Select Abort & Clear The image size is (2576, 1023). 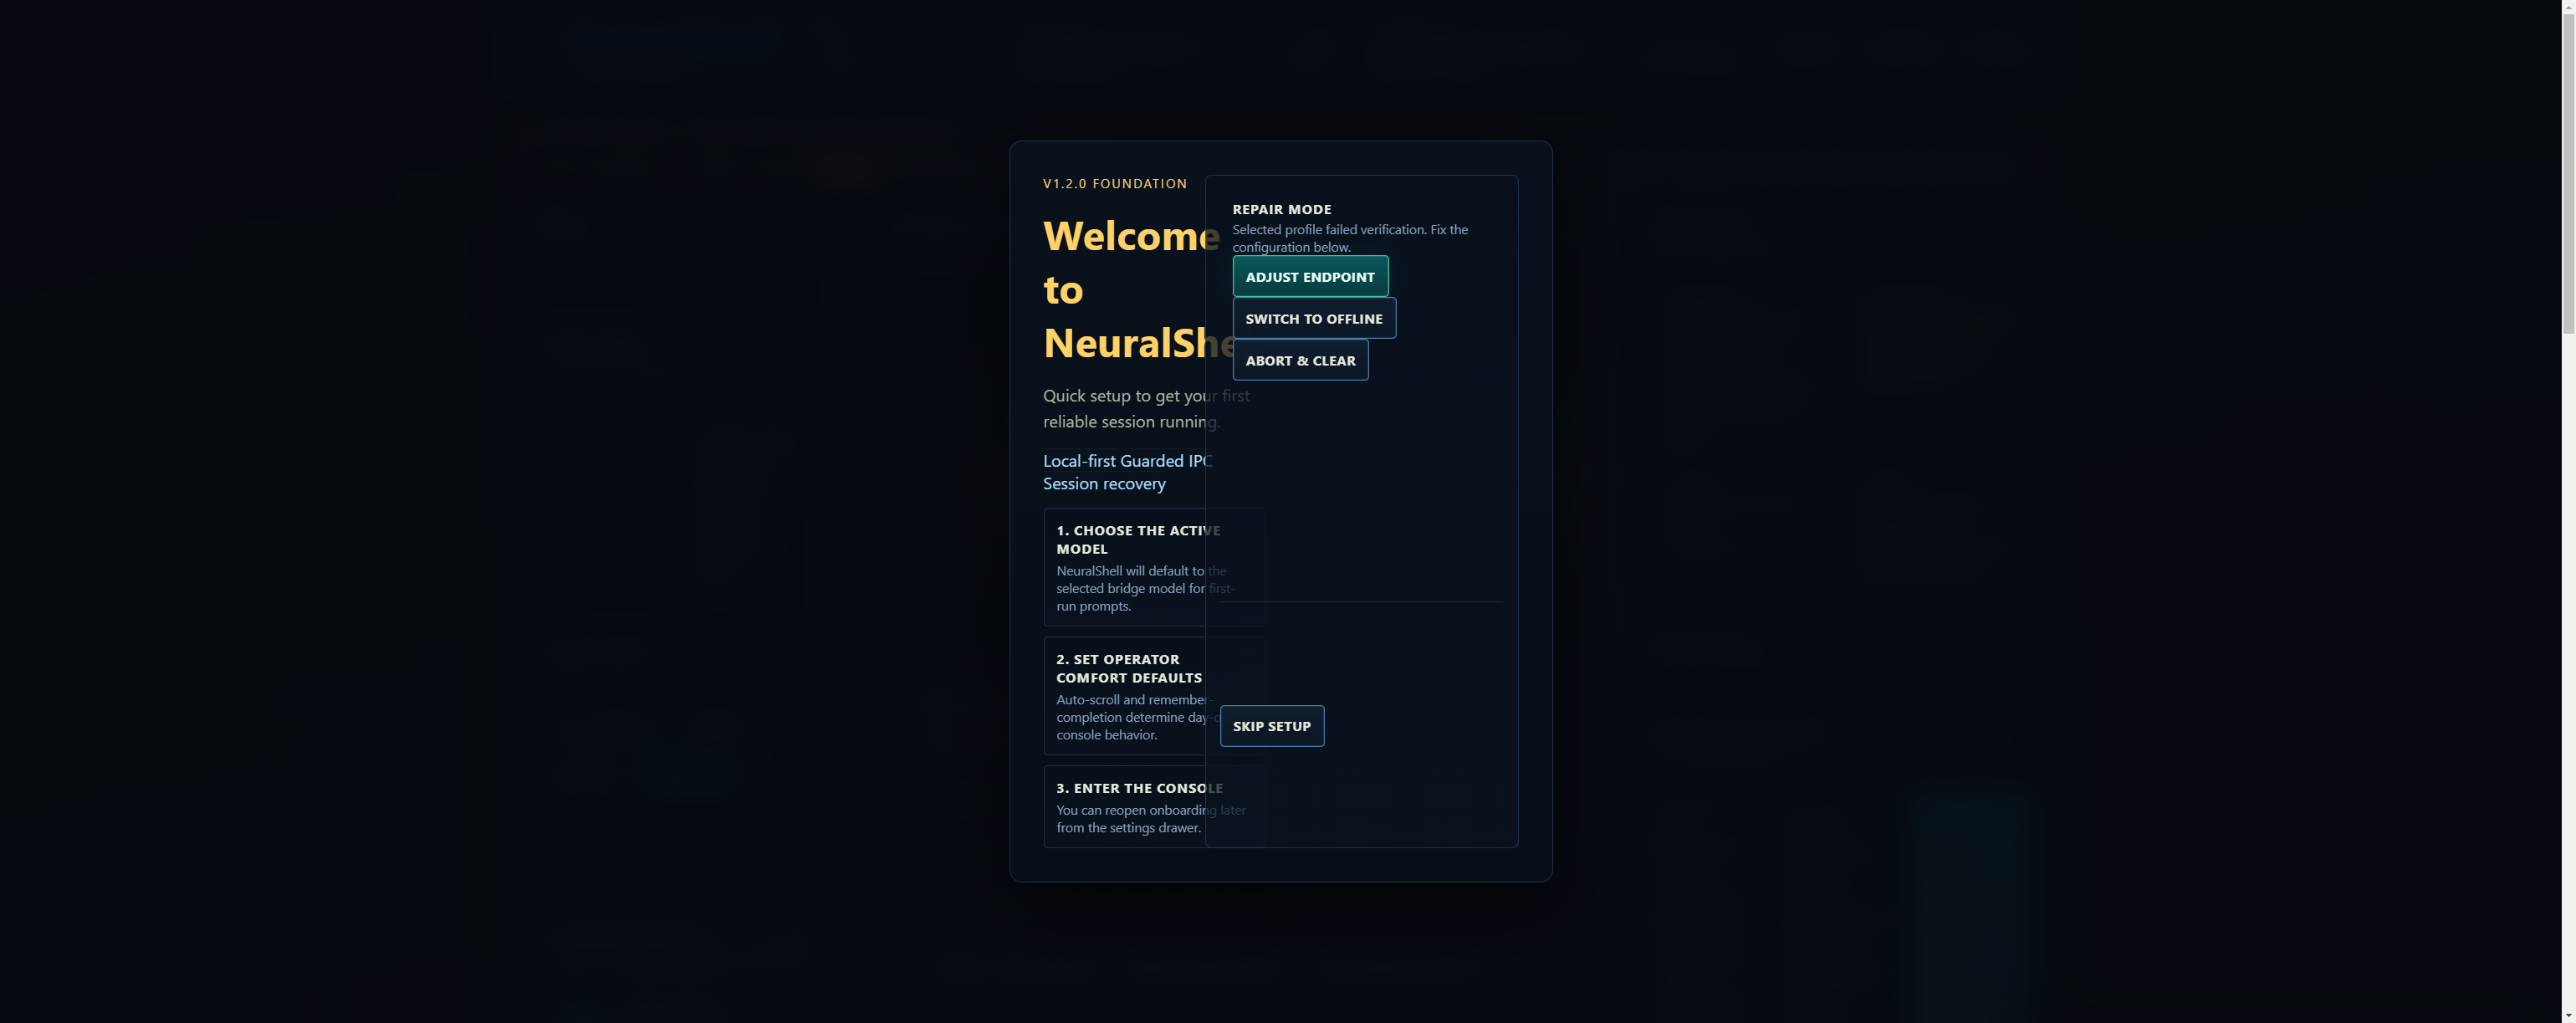[1300, 360]
